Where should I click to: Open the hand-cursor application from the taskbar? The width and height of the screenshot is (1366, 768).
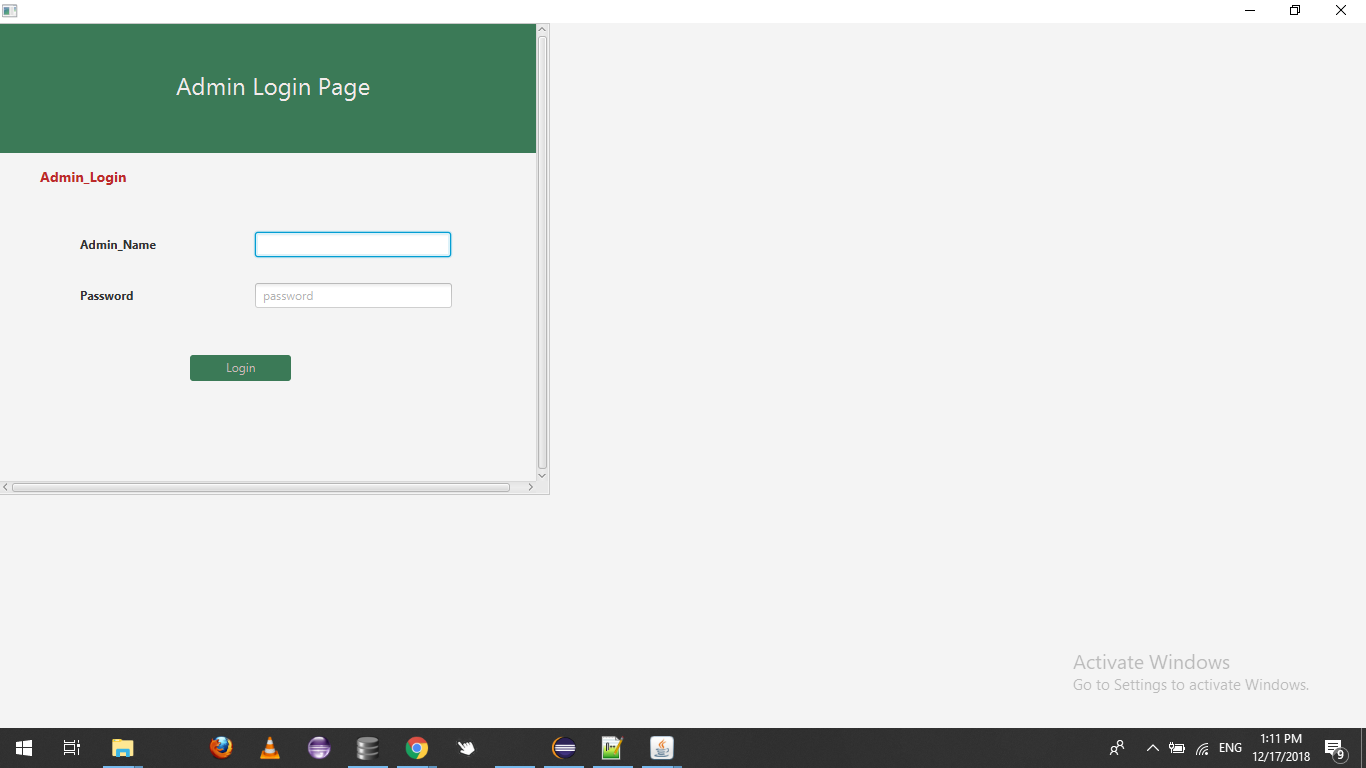(466, 747)
